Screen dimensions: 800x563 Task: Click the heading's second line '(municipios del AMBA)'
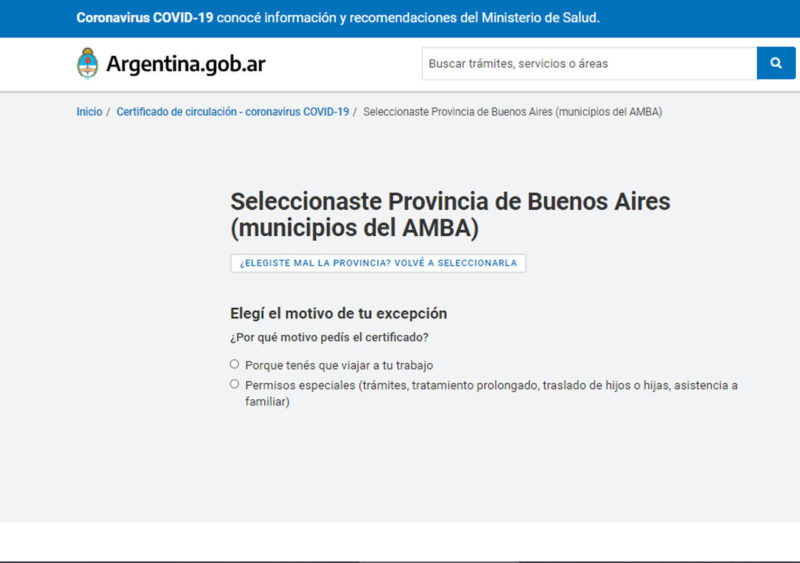coord(354,228)
